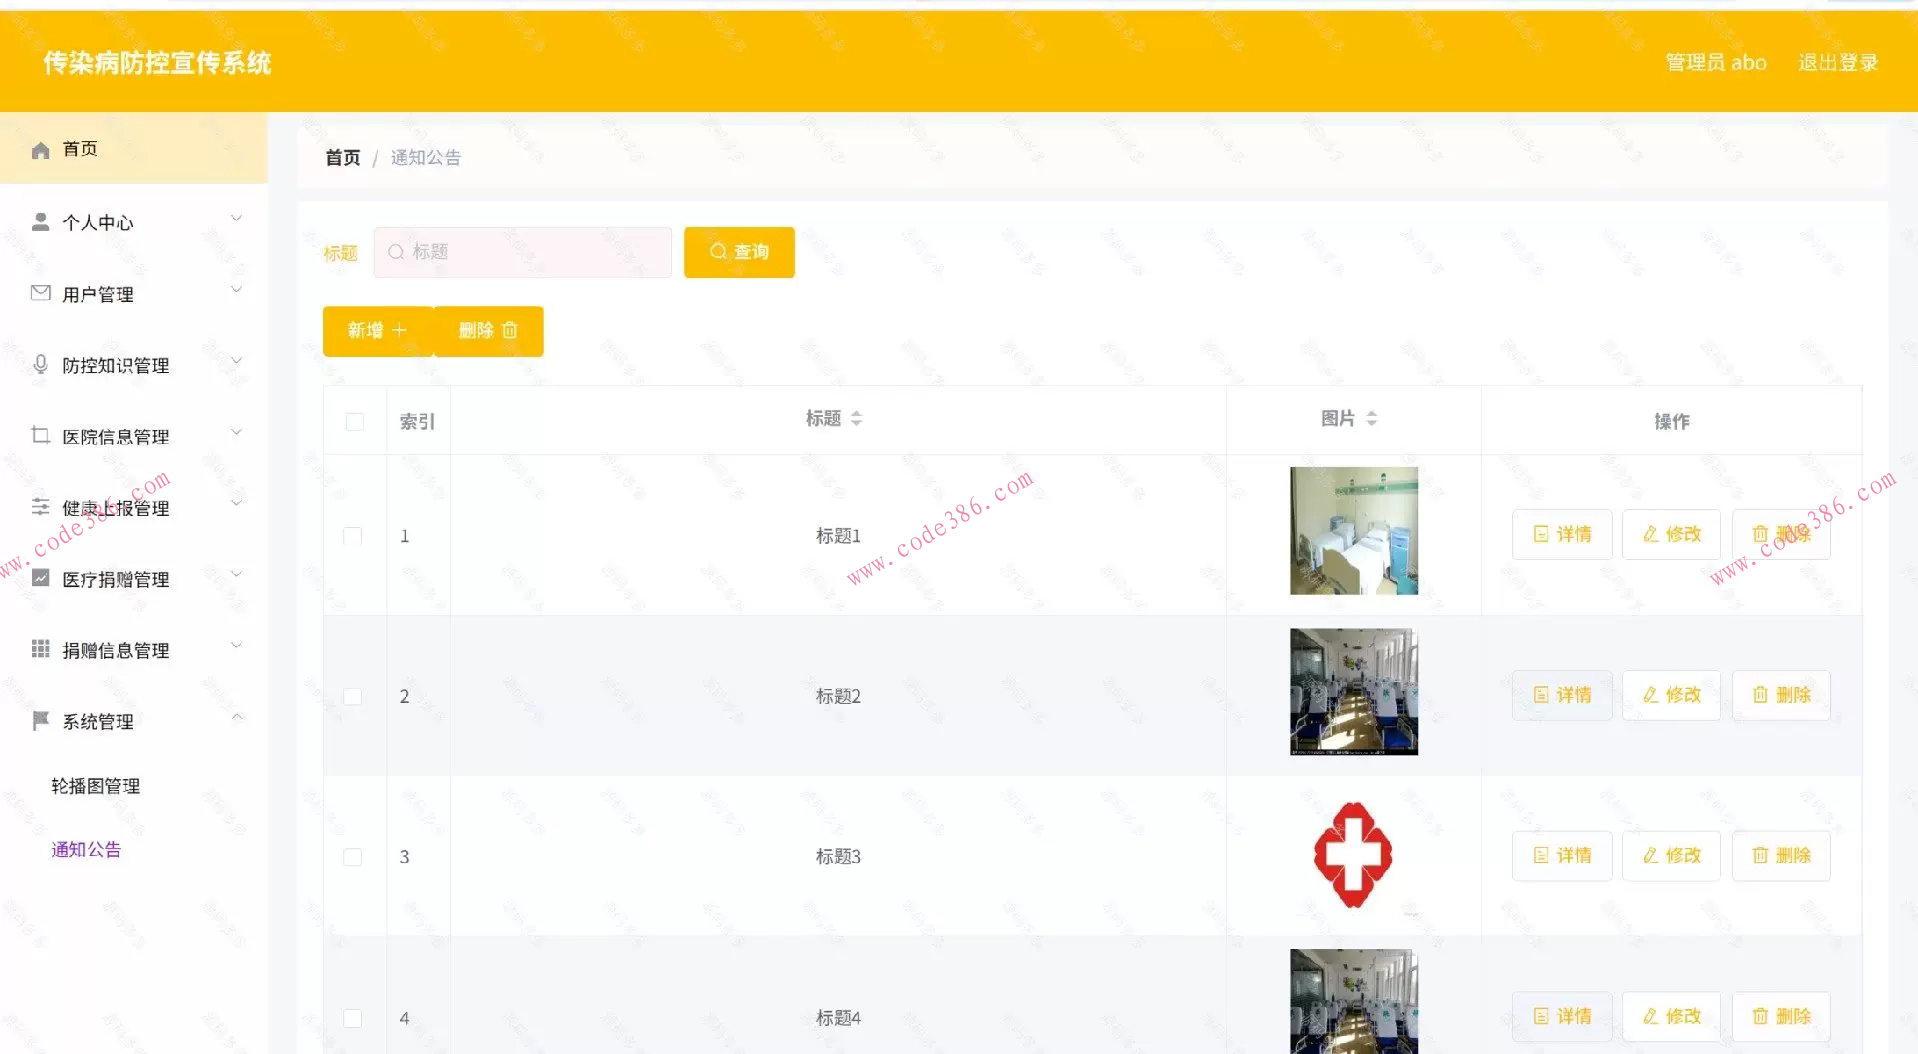The width and height of the screenshot is (1918, 1054).
Task: Tick the checkbox for row 标题4
Action: (x=353, y=1018)
